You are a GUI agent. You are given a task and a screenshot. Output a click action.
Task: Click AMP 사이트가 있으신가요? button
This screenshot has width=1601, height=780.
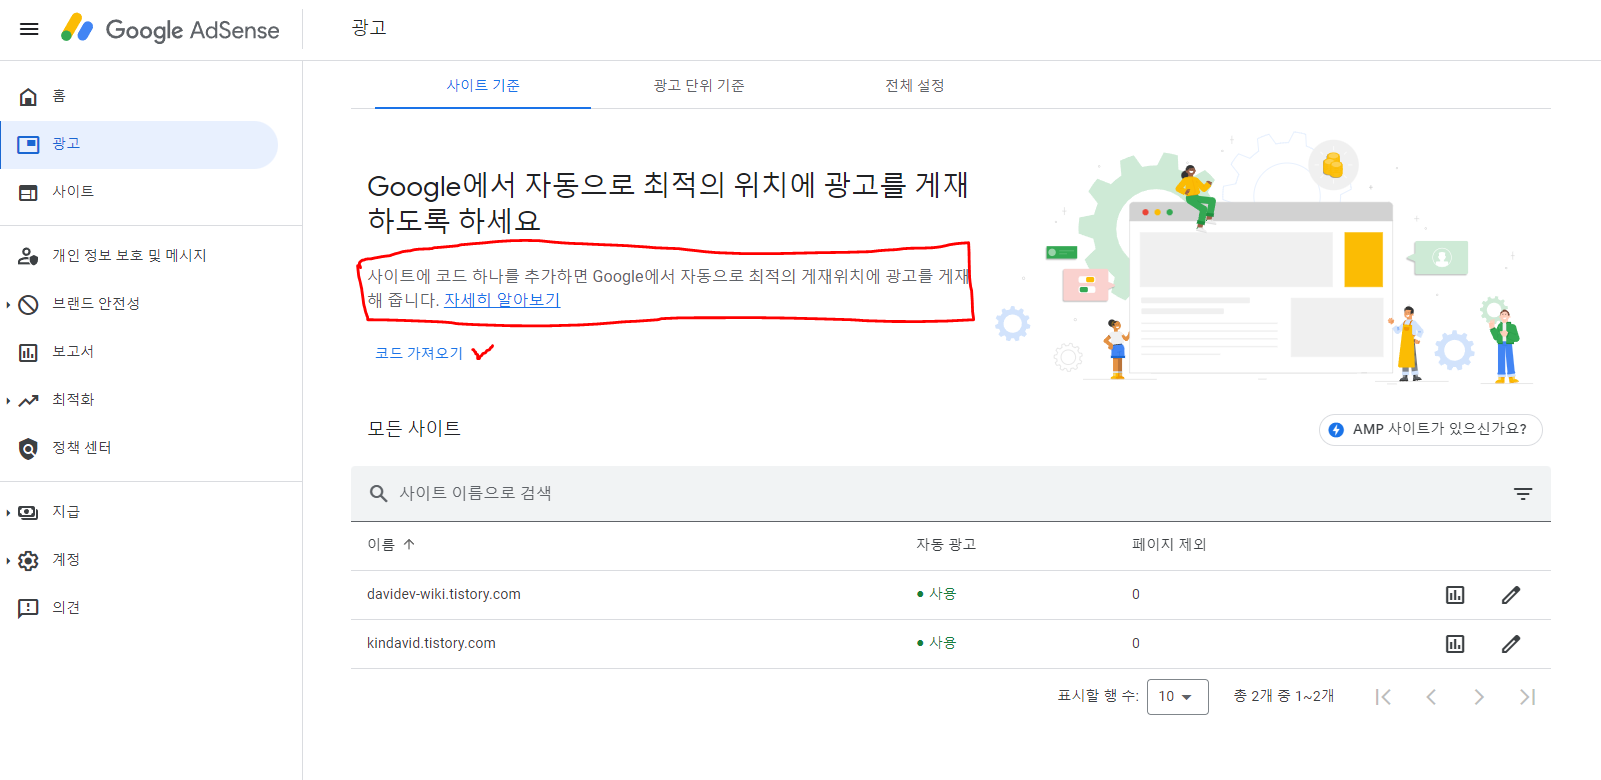coord(1430,430)
